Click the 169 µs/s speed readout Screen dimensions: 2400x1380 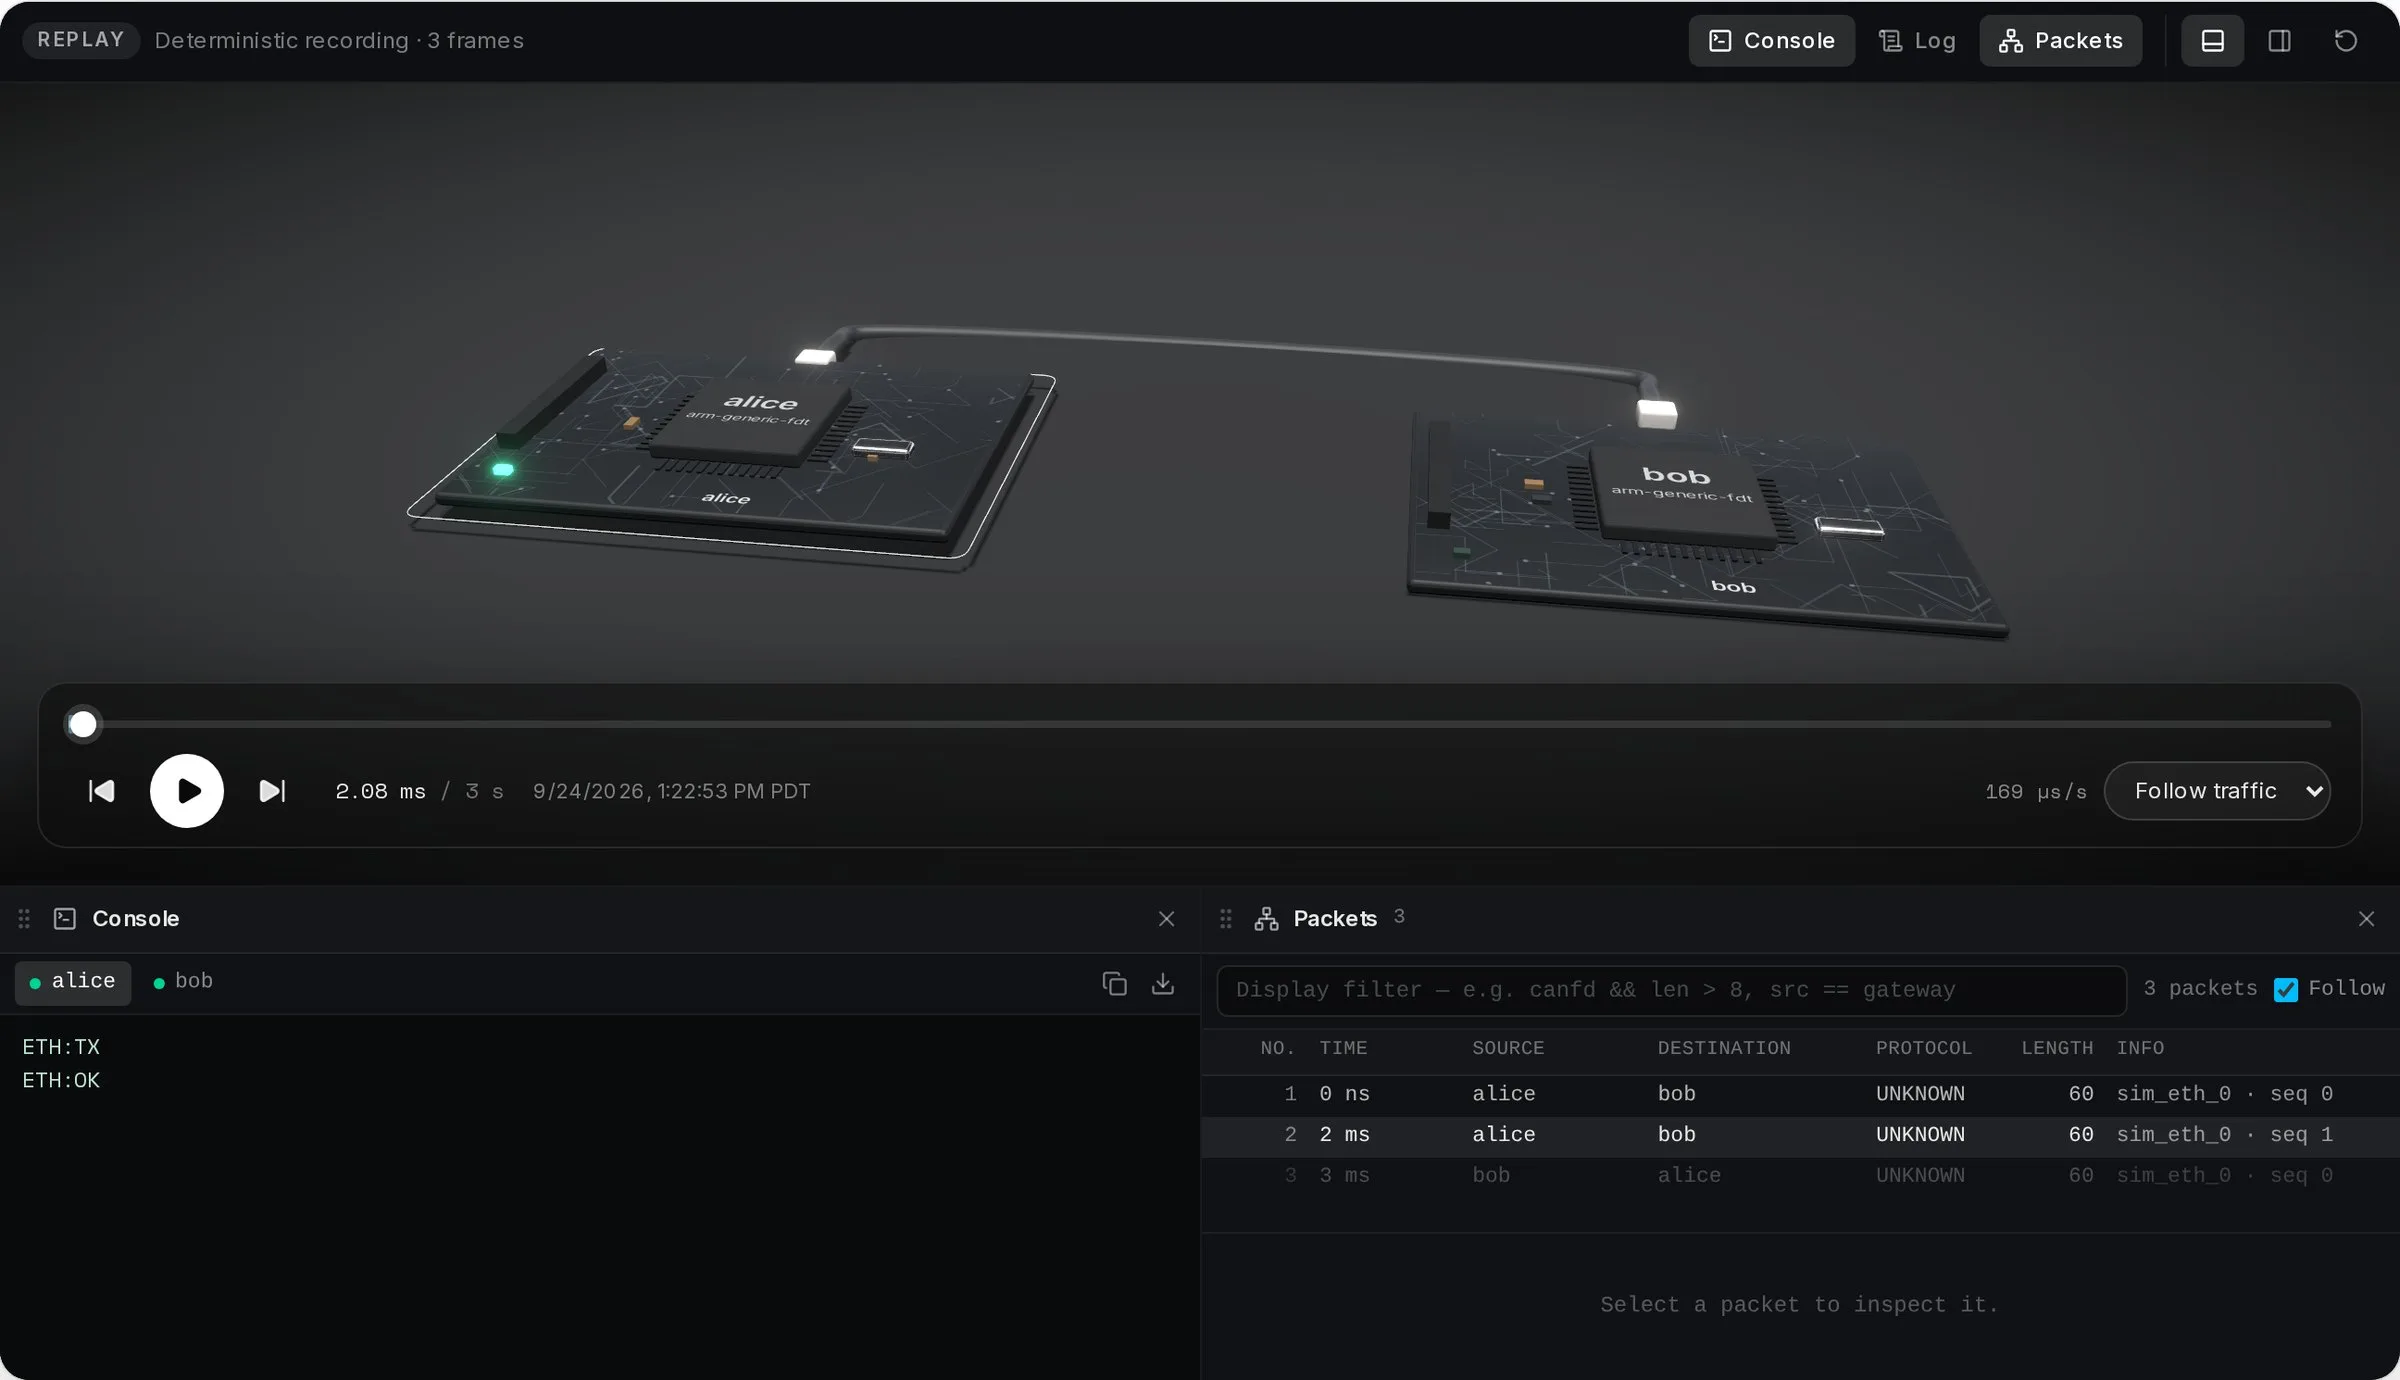point(2036,792)
